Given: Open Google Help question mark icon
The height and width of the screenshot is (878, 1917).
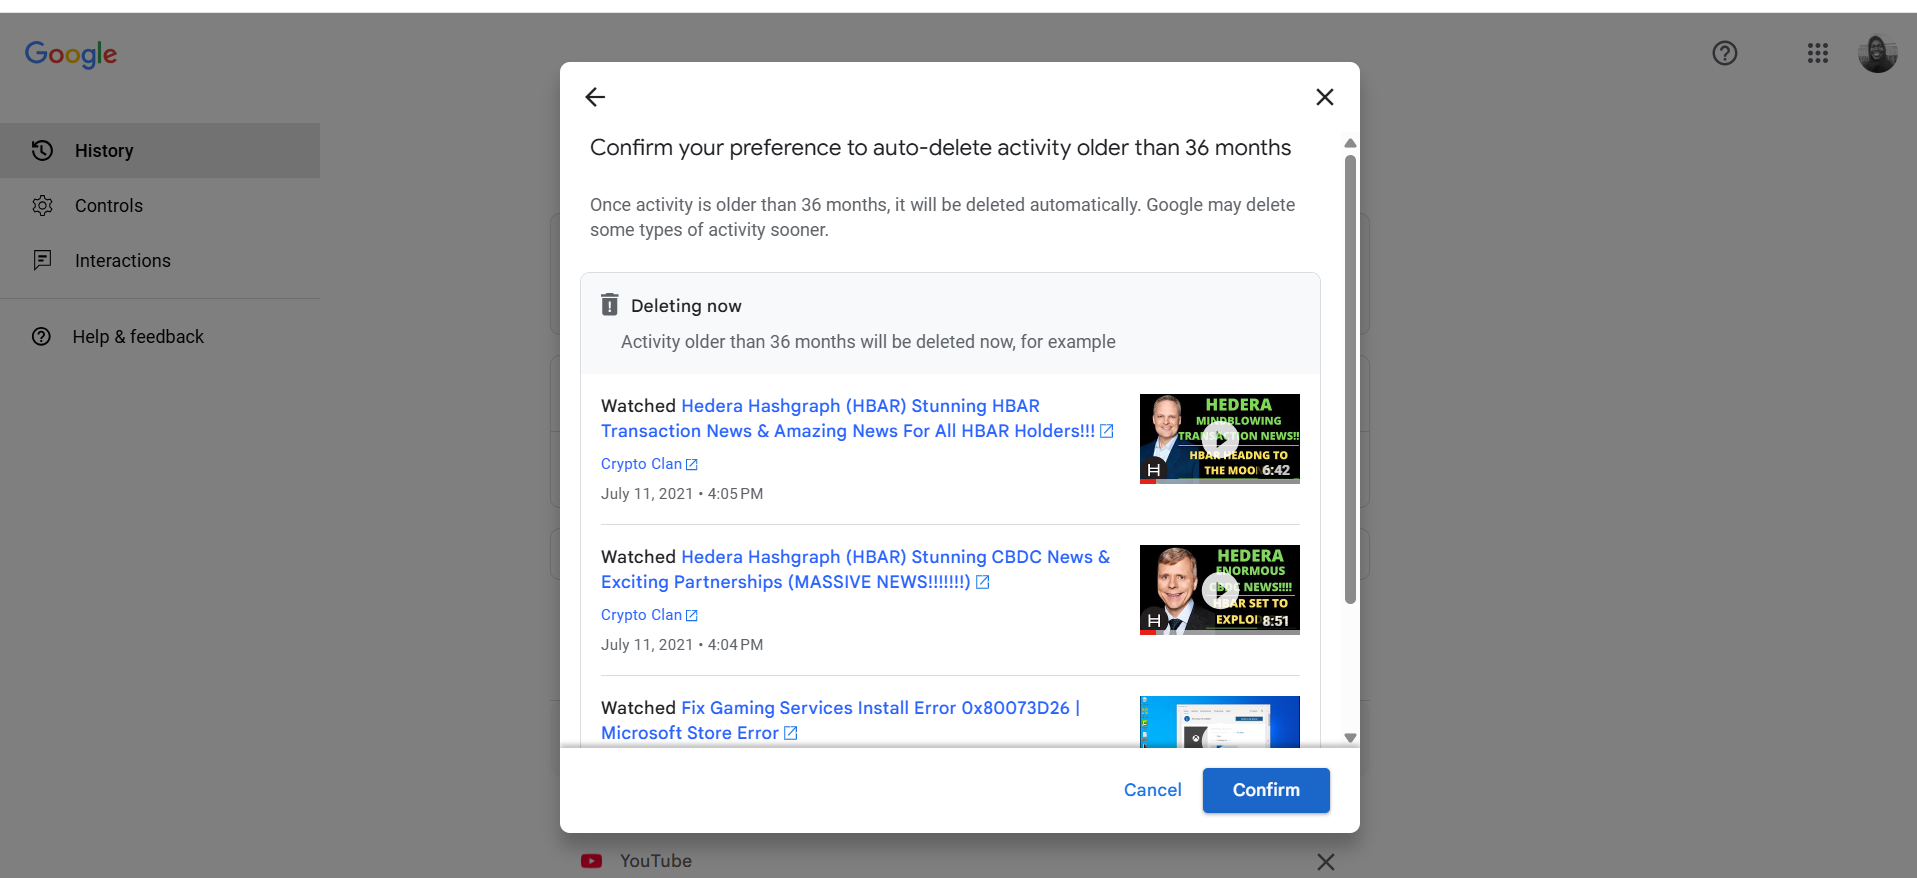Looking at the screenshot, I should click(1725, 53).
